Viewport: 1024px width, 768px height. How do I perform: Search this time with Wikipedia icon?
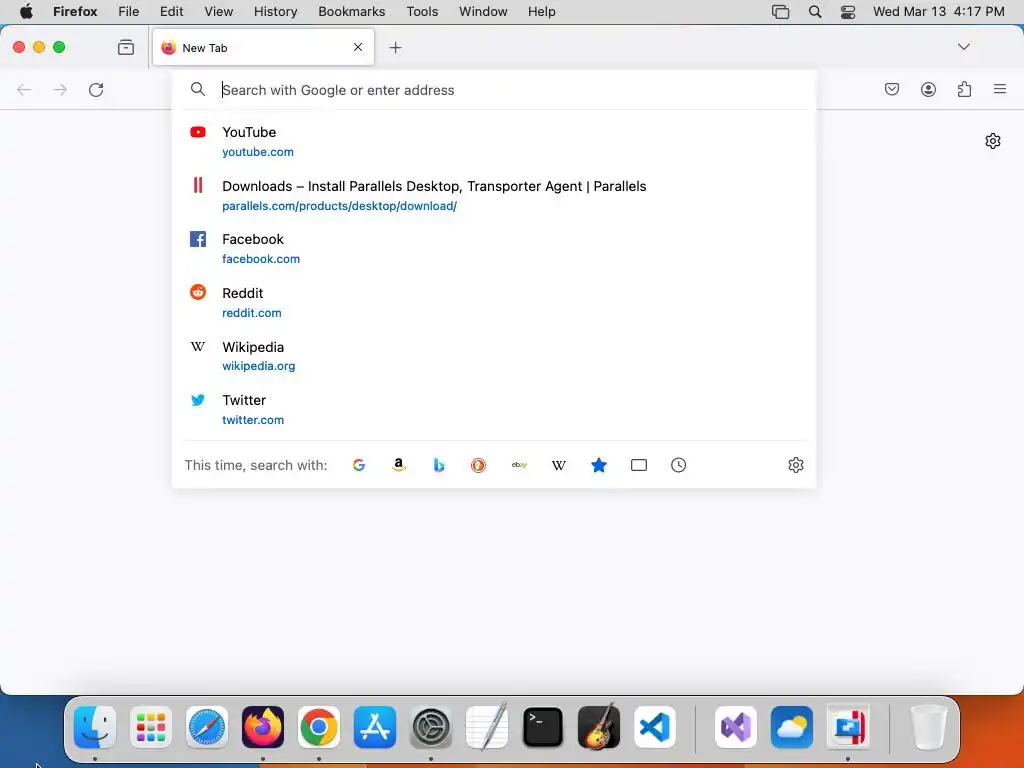559,465
